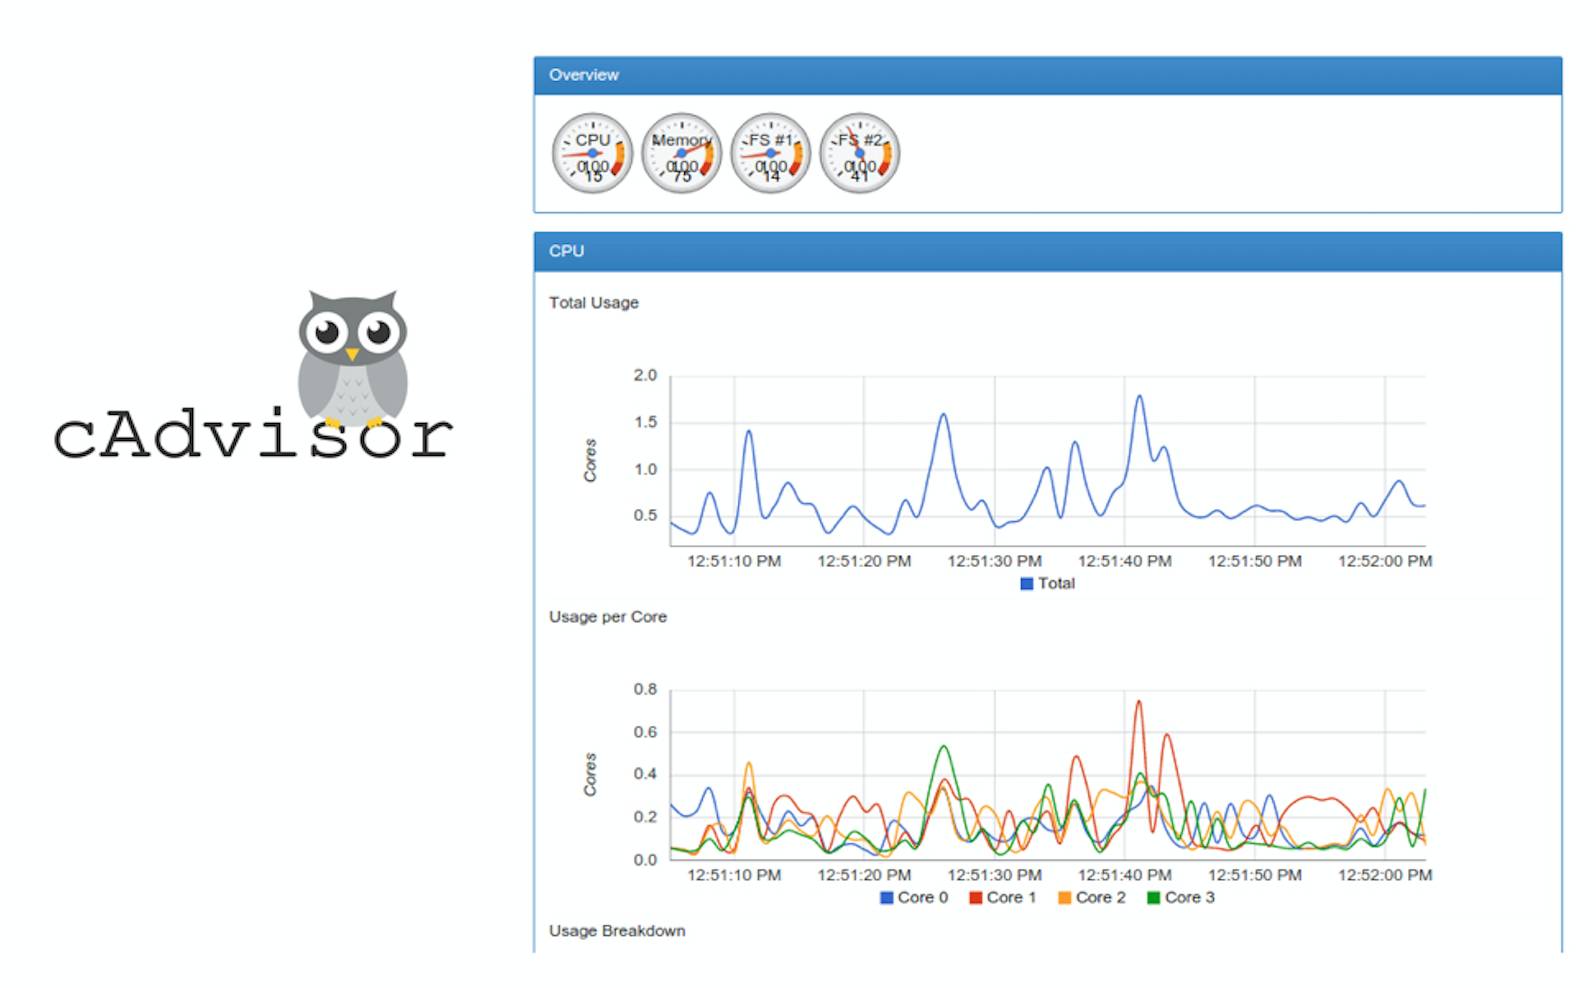
Task: Click the cAdvisor wordmark text
Action: pos(253,436)
